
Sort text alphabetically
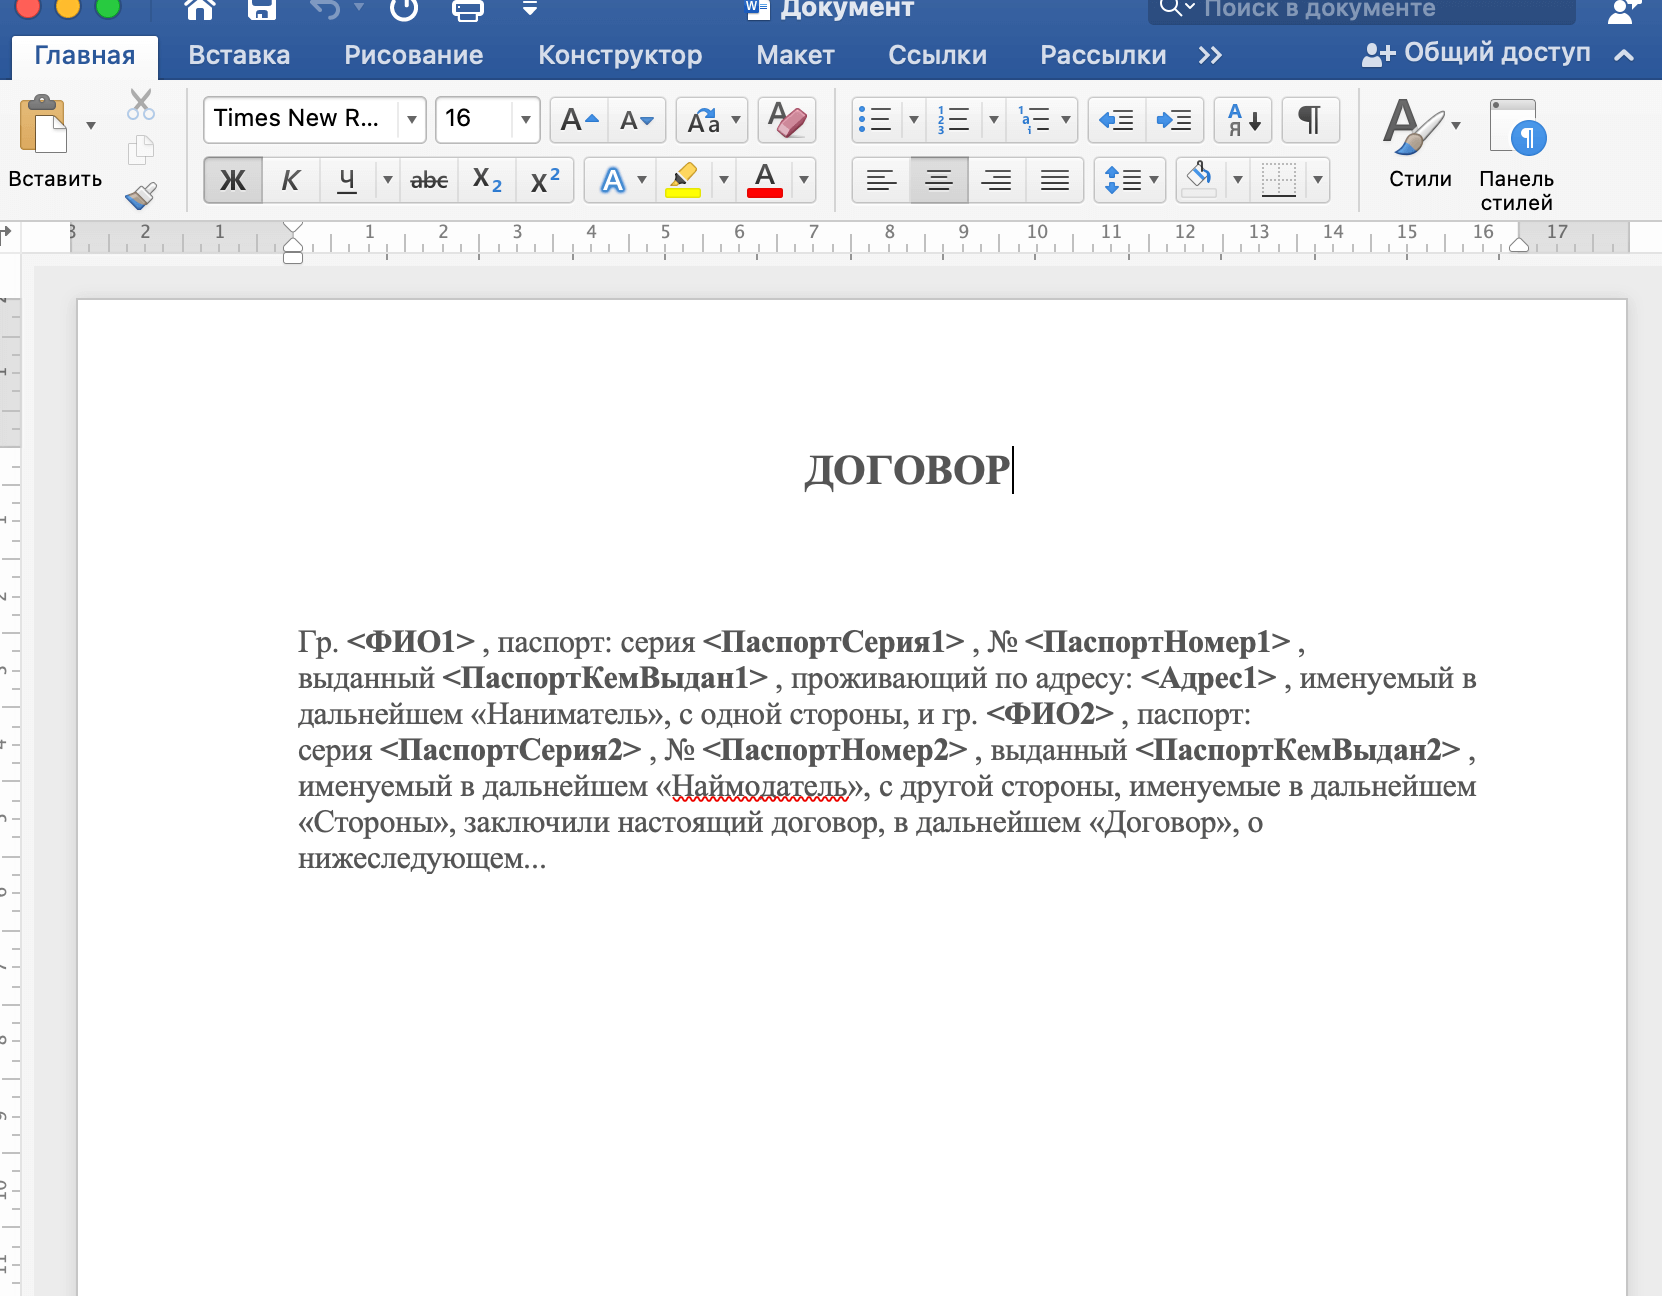coord(1243,120)
